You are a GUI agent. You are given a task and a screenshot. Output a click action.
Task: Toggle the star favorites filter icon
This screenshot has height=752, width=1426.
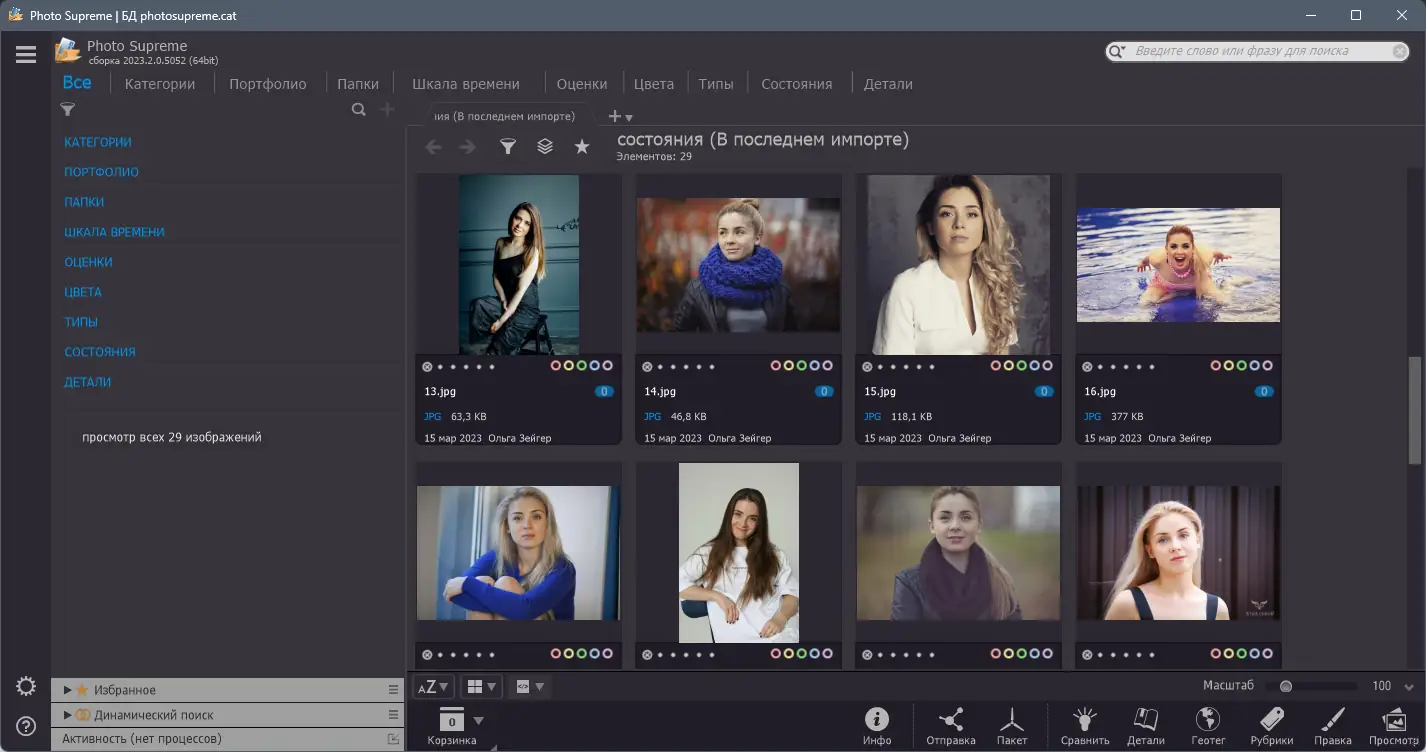click(581, 146)
